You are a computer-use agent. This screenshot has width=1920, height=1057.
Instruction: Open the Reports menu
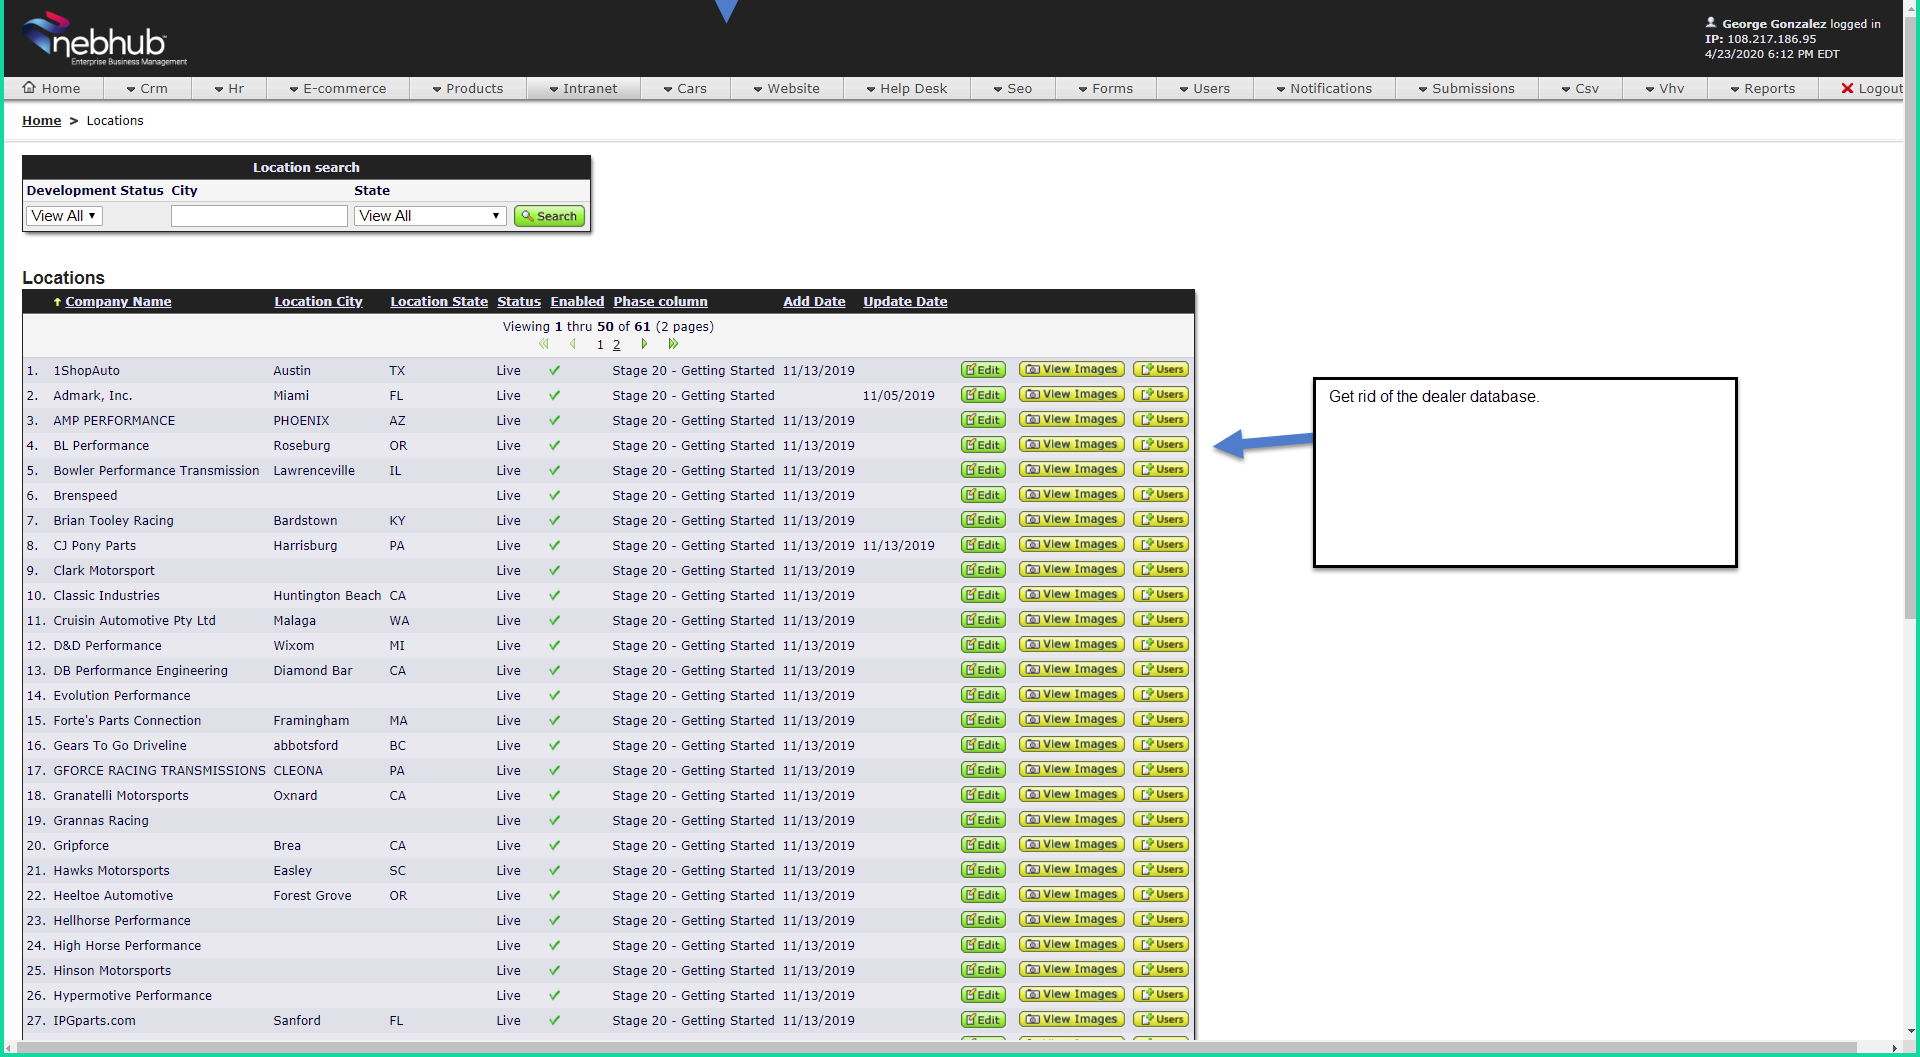click(1763, 89)
